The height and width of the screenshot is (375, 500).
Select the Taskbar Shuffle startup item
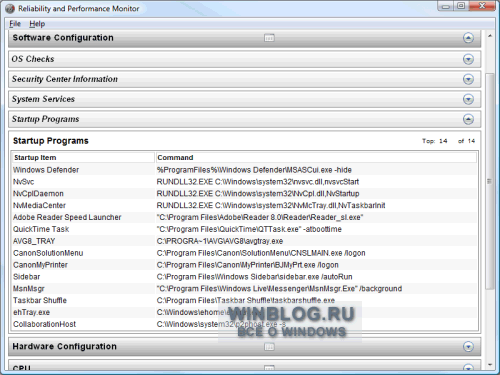(x=40, y=301)
